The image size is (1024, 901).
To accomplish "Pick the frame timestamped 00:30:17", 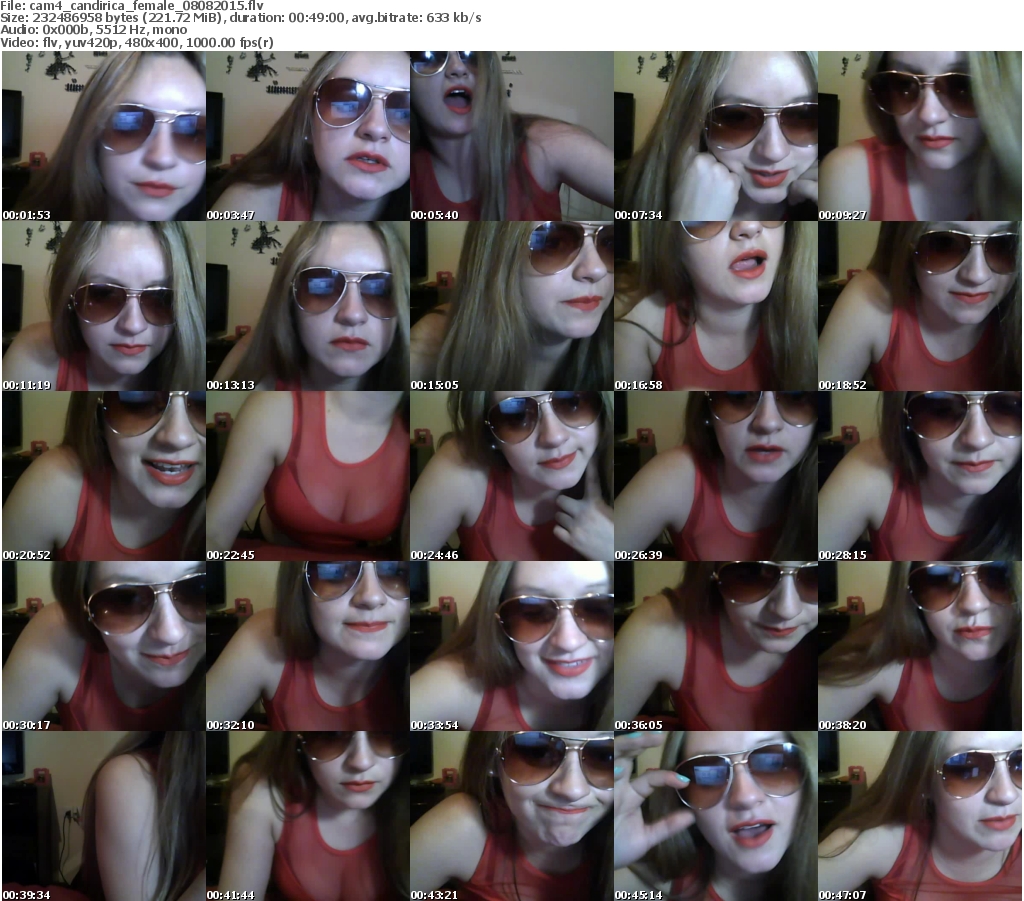I will point(104,646).
